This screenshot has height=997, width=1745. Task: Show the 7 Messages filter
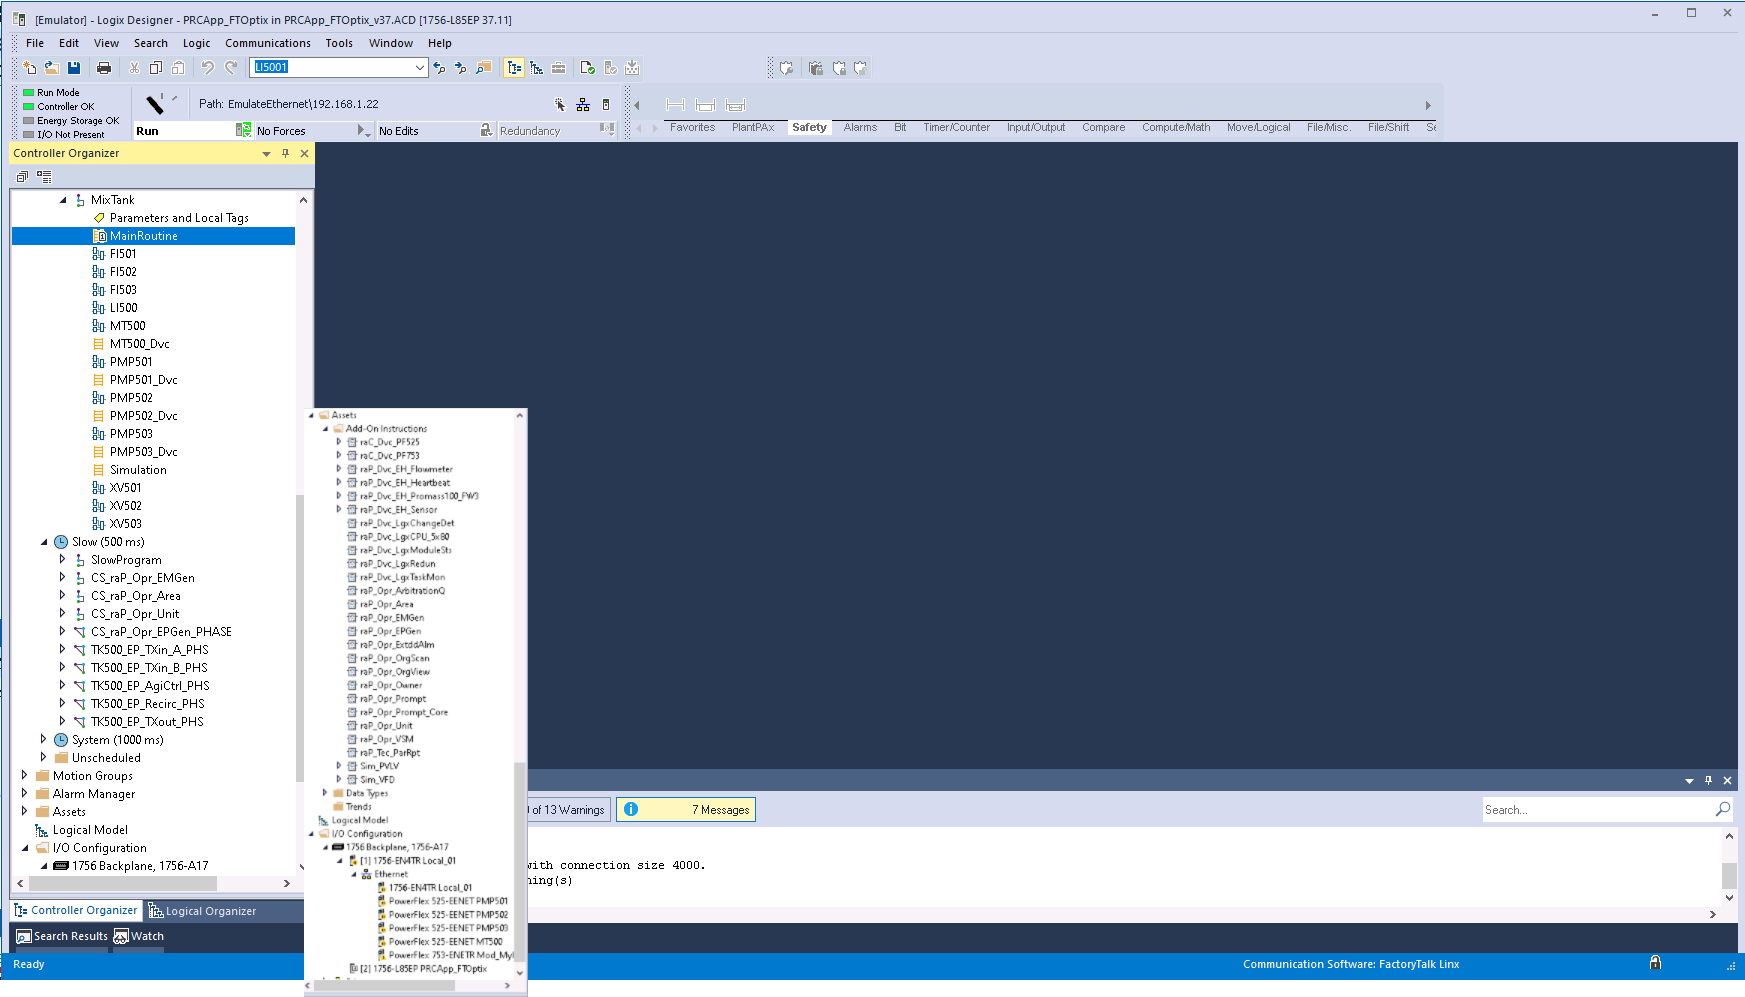coord(686,809)
